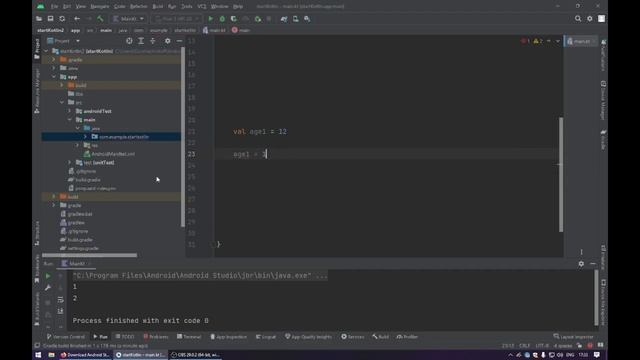Open the Terminal tool window
This screenshot has width=640, height=360.
tap(189, 337)
